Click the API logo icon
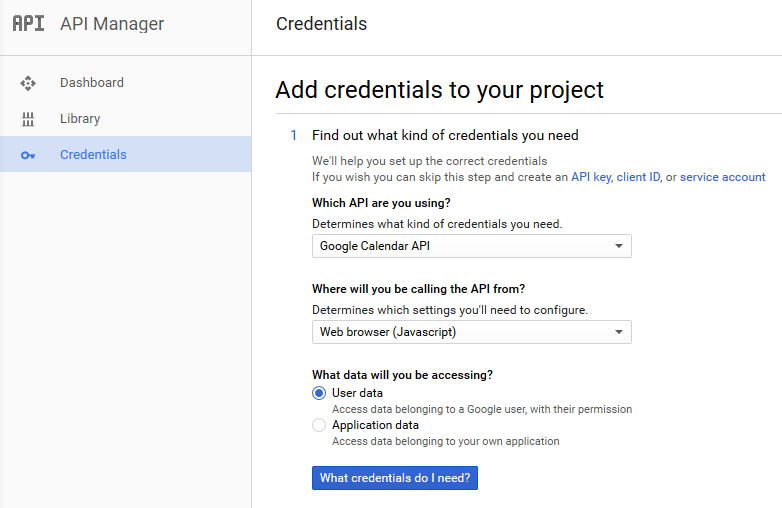782x508 pixels. pos(28,23)
